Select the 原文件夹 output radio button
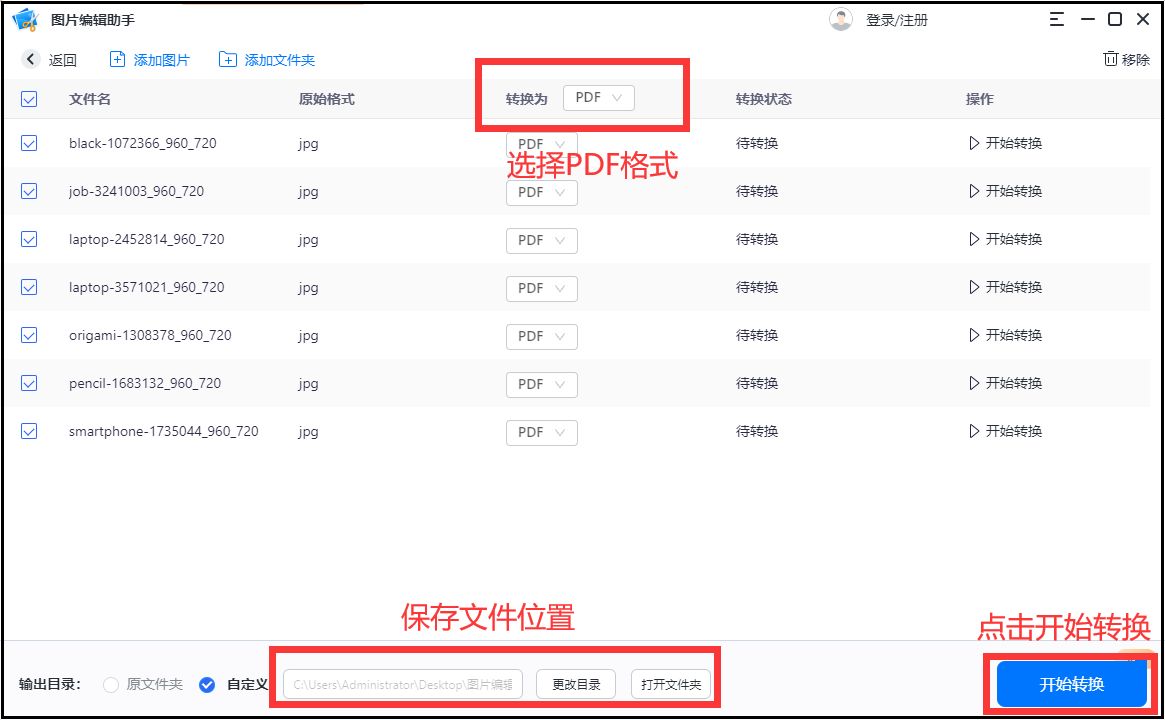1165x720 pixels. pyautogui.click(x=111, y=685)
